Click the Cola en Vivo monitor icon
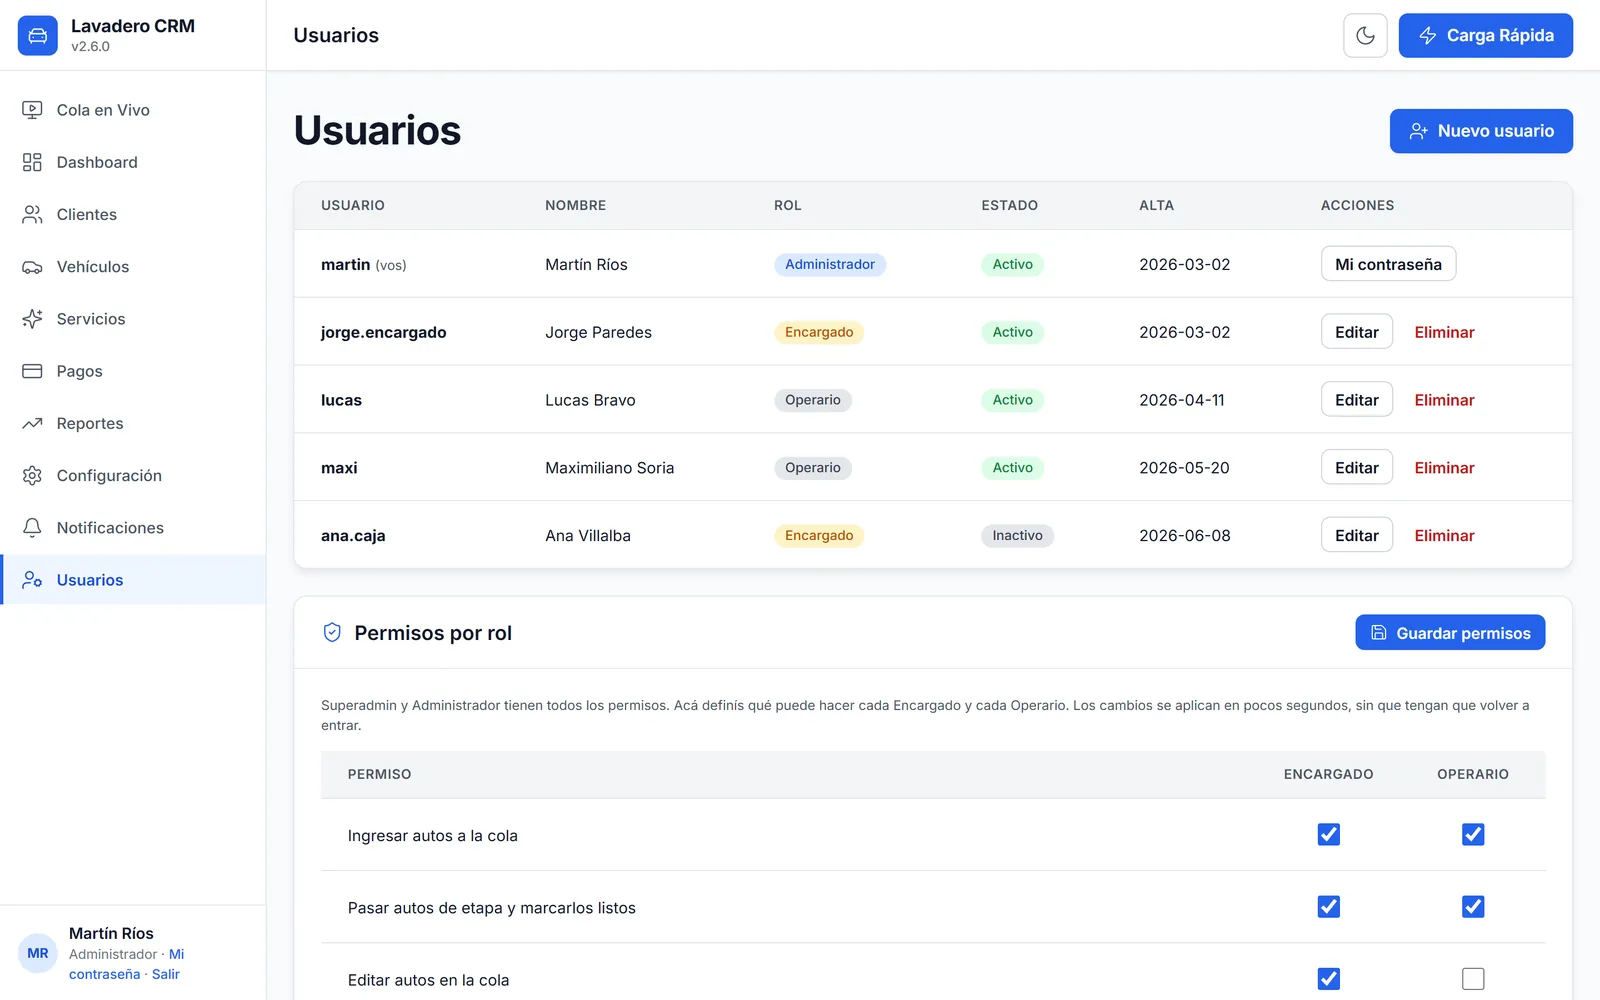The image size is (1600, 1000). pos(32,110)
